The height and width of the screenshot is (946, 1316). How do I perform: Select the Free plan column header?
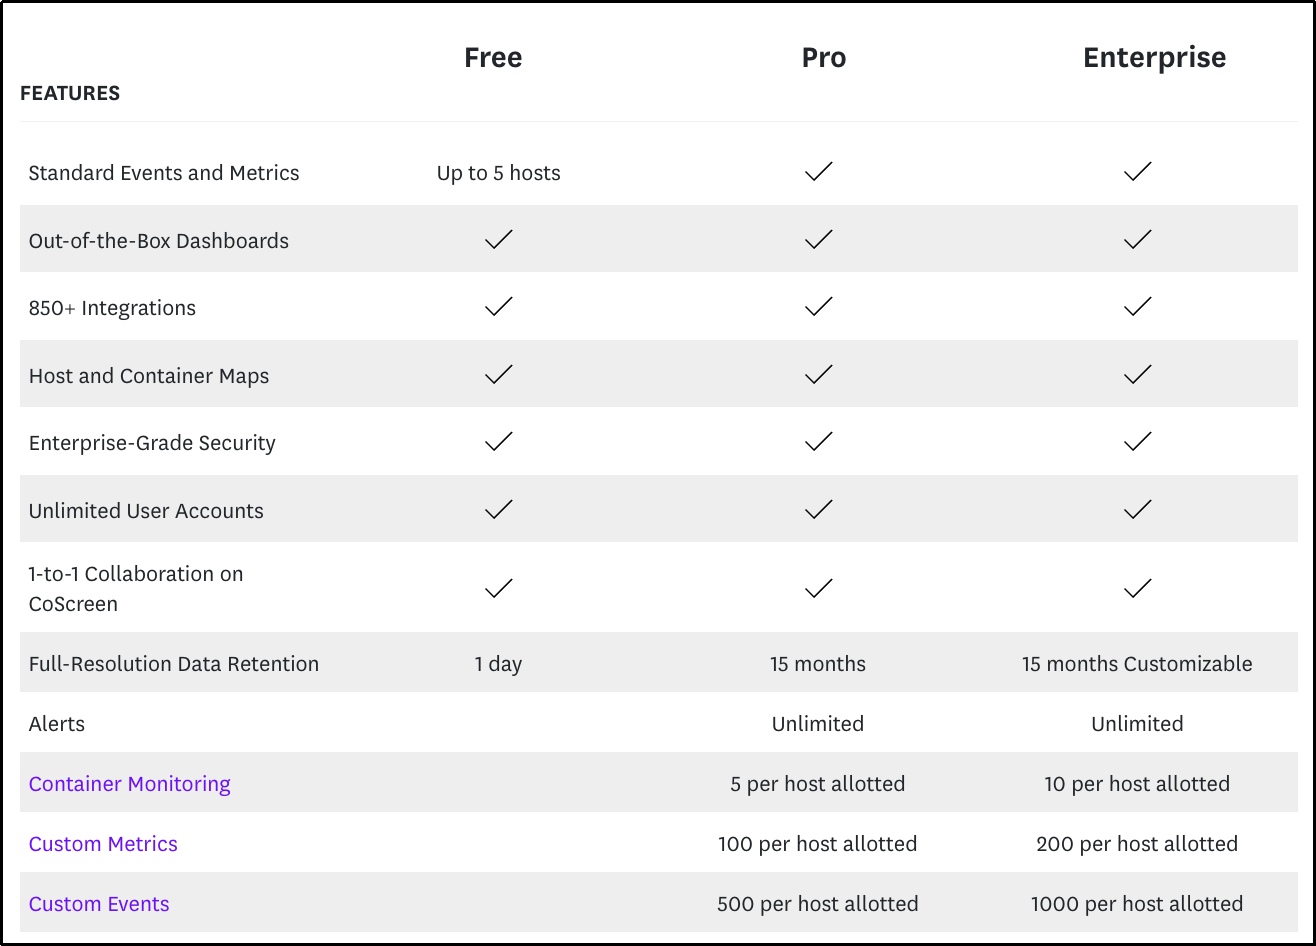click(x=493, y=58)
